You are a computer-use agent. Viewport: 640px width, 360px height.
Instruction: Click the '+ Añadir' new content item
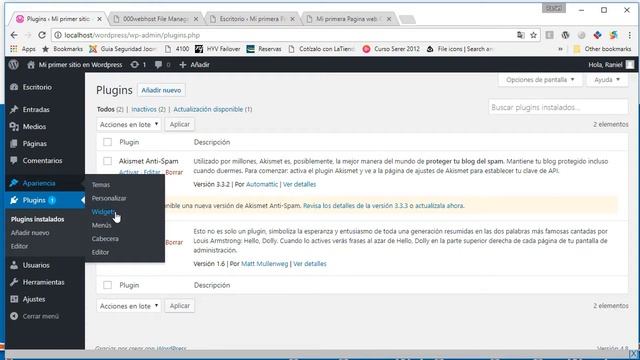pos(194,64)
